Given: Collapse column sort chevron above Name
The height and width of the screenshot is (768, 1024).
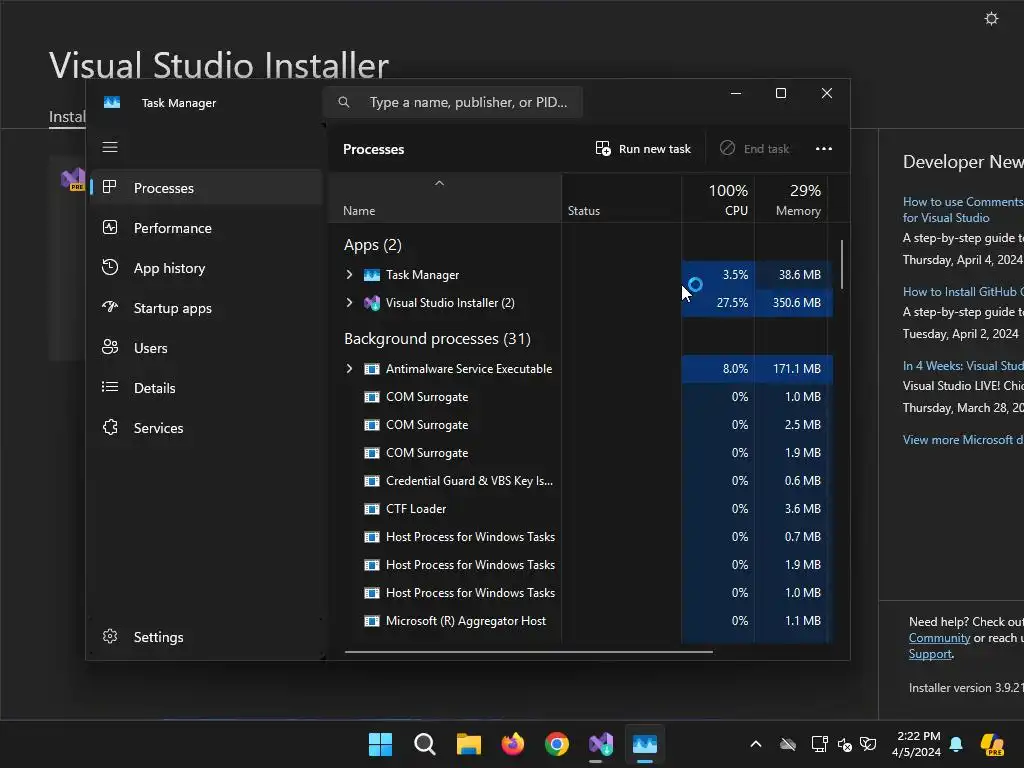Looking at the screenshot, I should click(440, 184).
